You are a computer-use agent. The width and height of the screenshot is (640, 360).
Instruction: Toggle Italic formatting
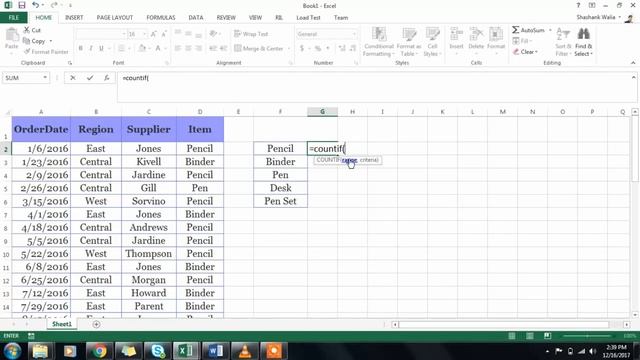pyautogui.click(x=91, y=48)
